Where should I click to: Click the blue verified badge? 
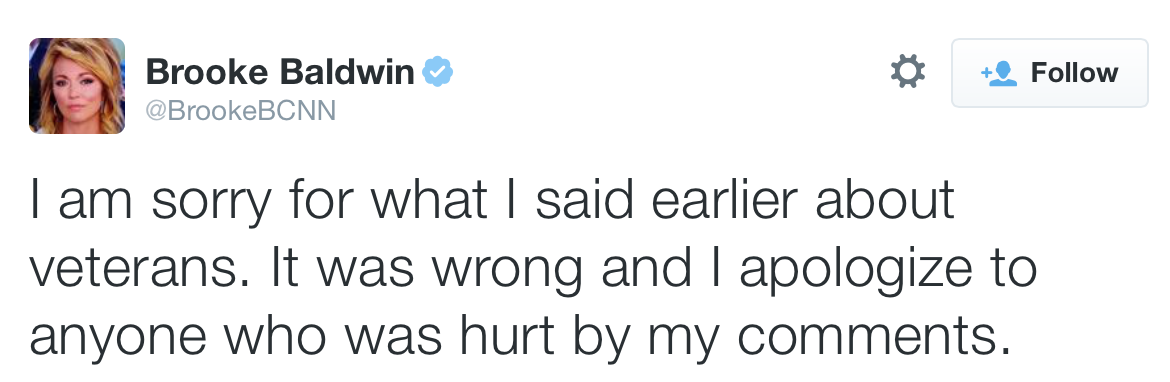[x=438, y=72]
